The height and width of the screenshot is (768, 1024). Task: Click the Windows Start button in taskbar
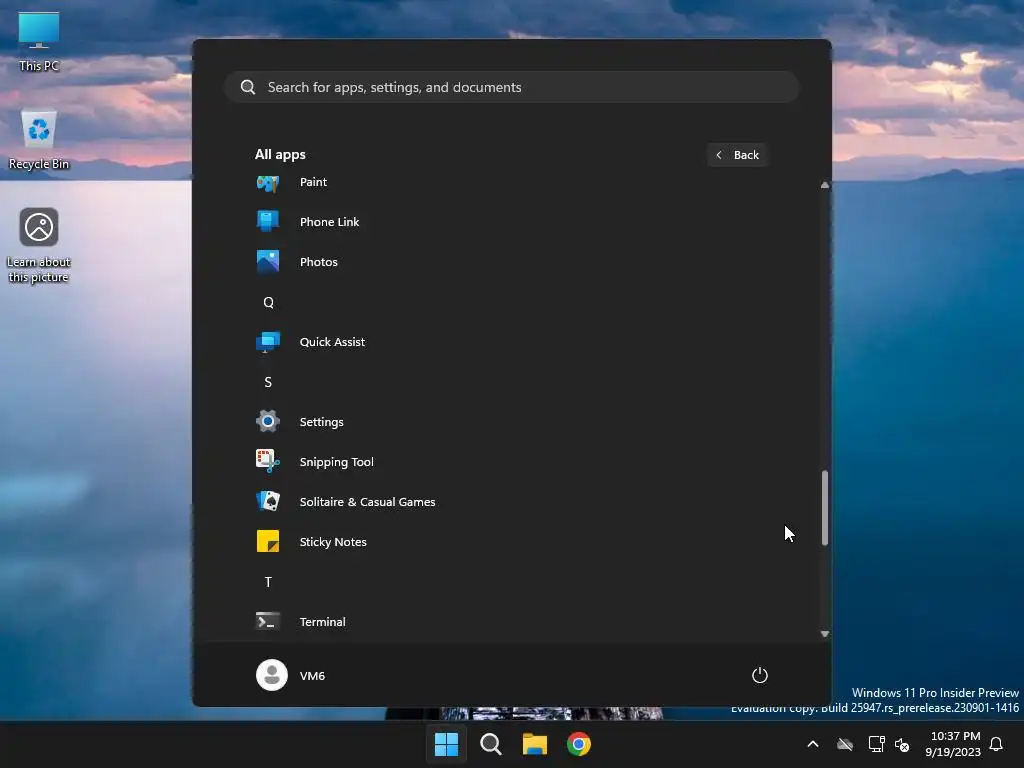447,744
